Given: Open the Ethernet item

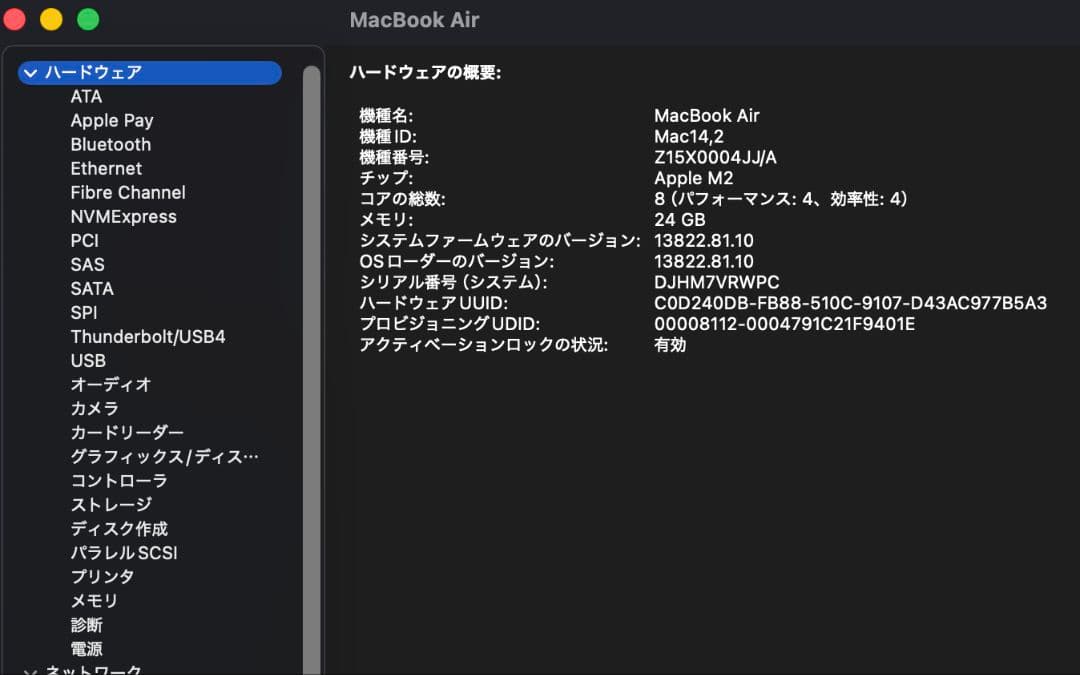Looking at the screenshot, I should point(106,169).
